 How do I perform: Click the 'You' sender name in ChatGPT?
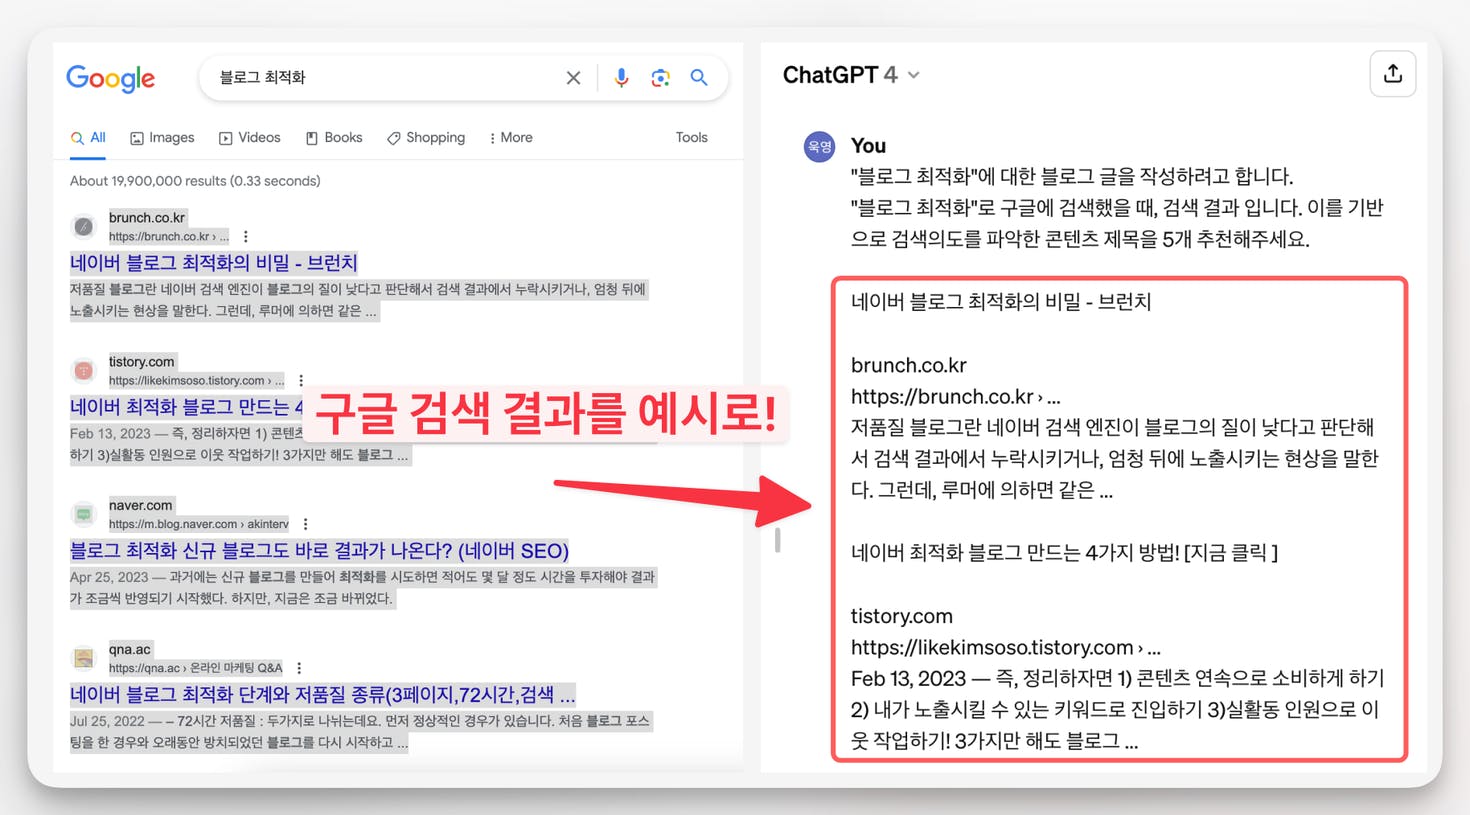pyautogui.click(x=868, y=146)
